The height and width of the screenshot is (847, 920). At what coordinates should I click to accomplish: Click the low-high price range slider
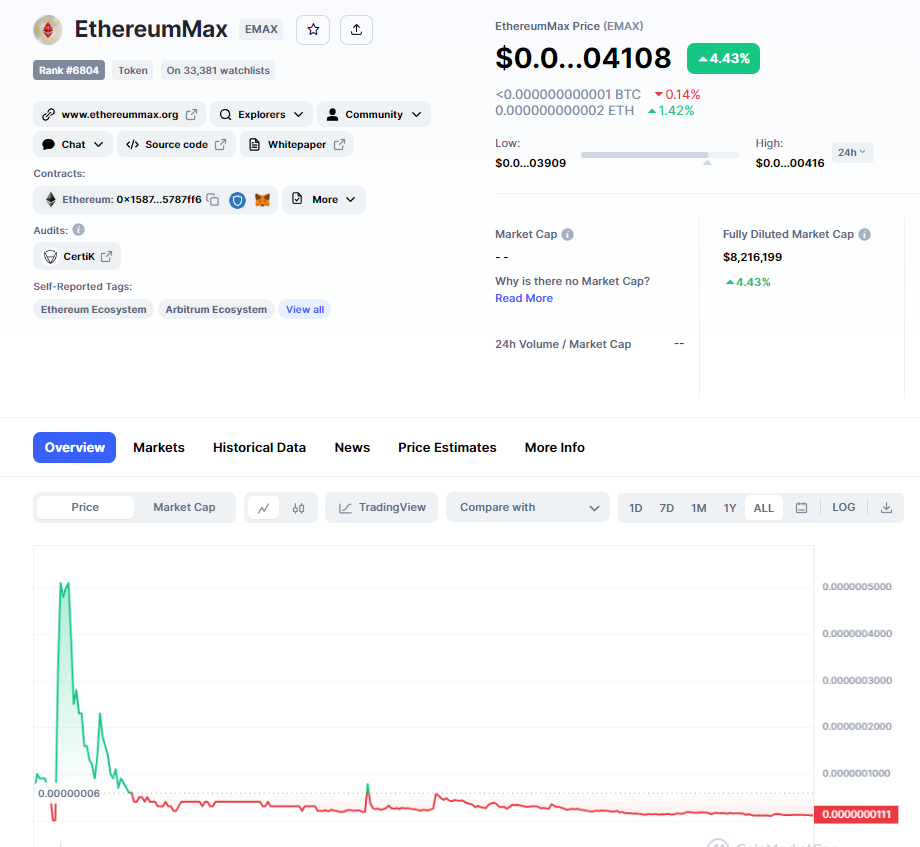pos(660,155)
